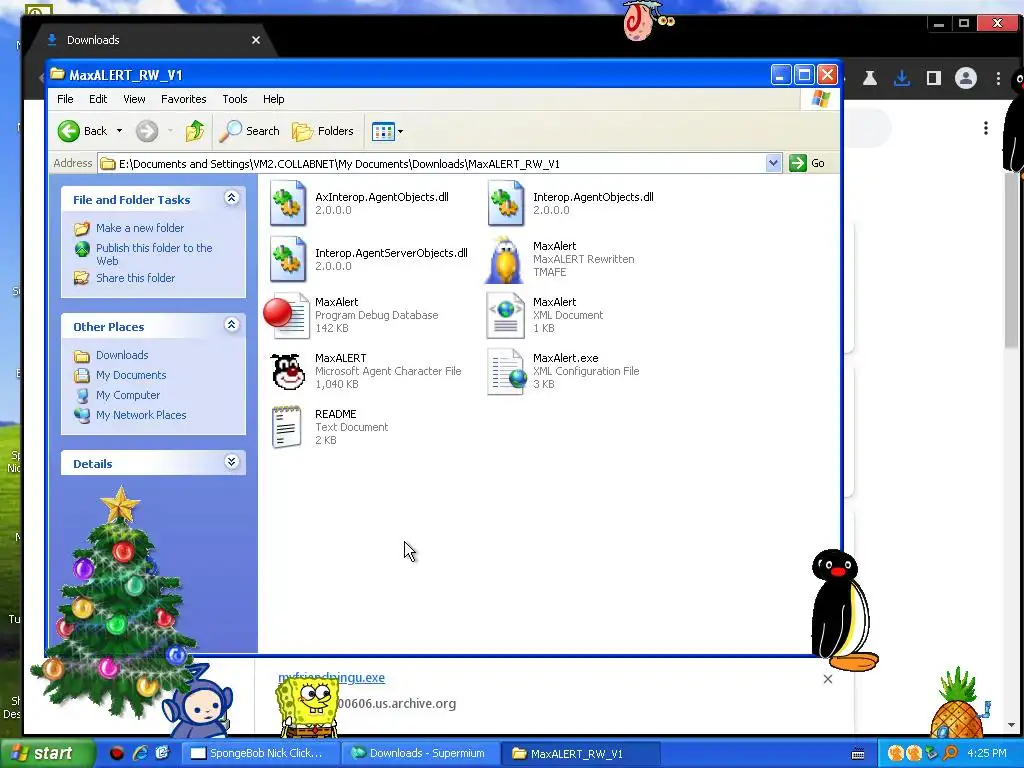Close the Downloads tab in Supermium
The height and width of the screenshot is (768, 1024).
pos(256,40)
